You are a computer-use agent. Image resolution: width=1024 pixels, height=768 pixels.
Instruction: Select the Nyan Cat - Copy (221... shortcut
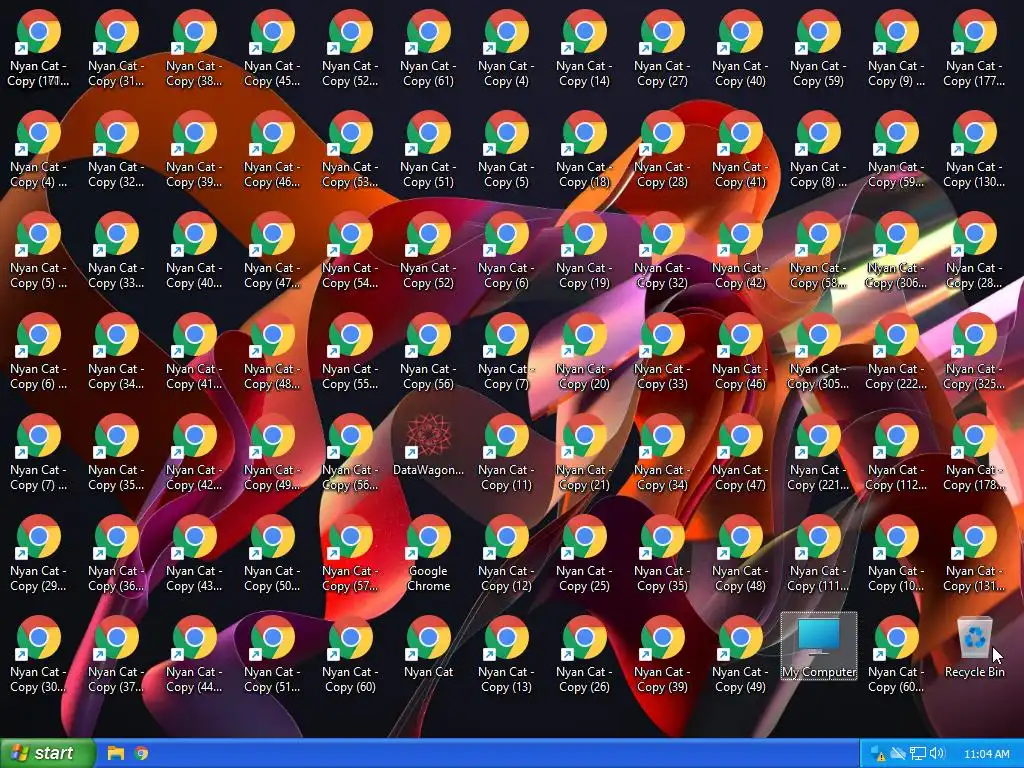click(x=818, y=453)
